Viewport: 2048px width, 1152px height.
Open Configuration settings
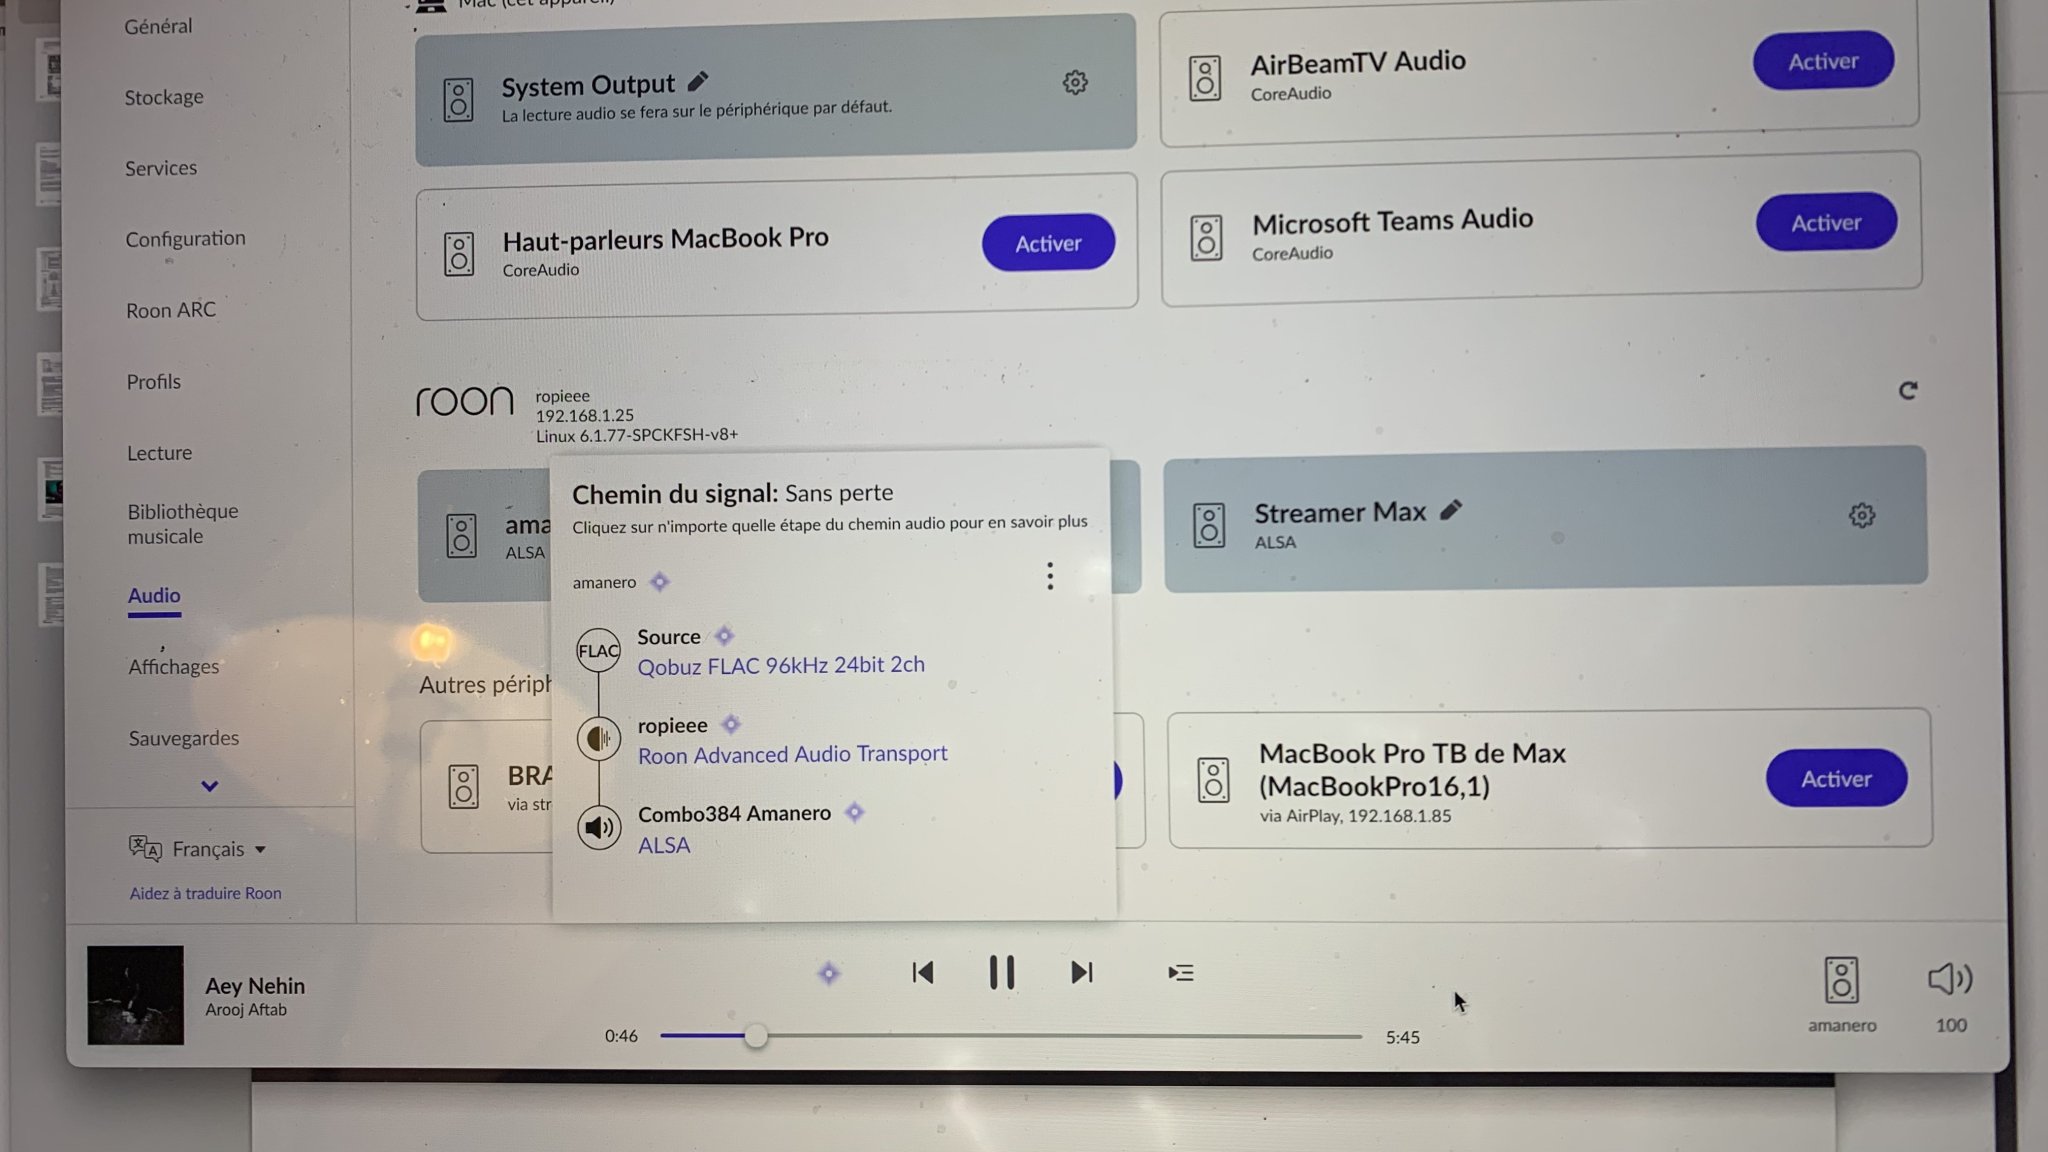pos(185,239)
